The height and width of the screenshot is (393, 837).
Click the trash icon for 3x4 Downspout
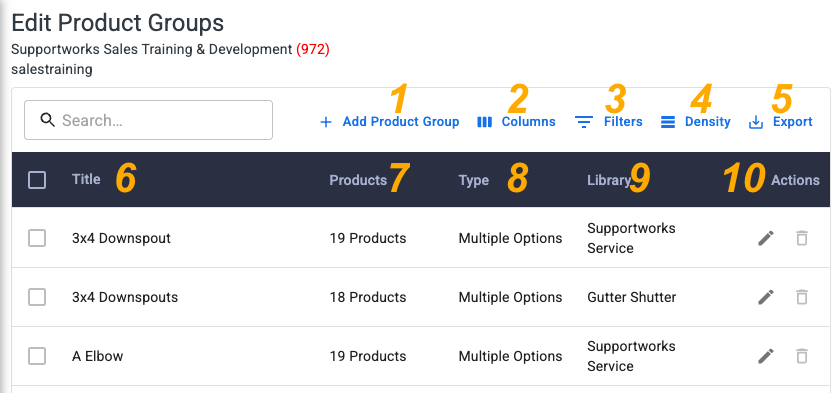point(802,238)
